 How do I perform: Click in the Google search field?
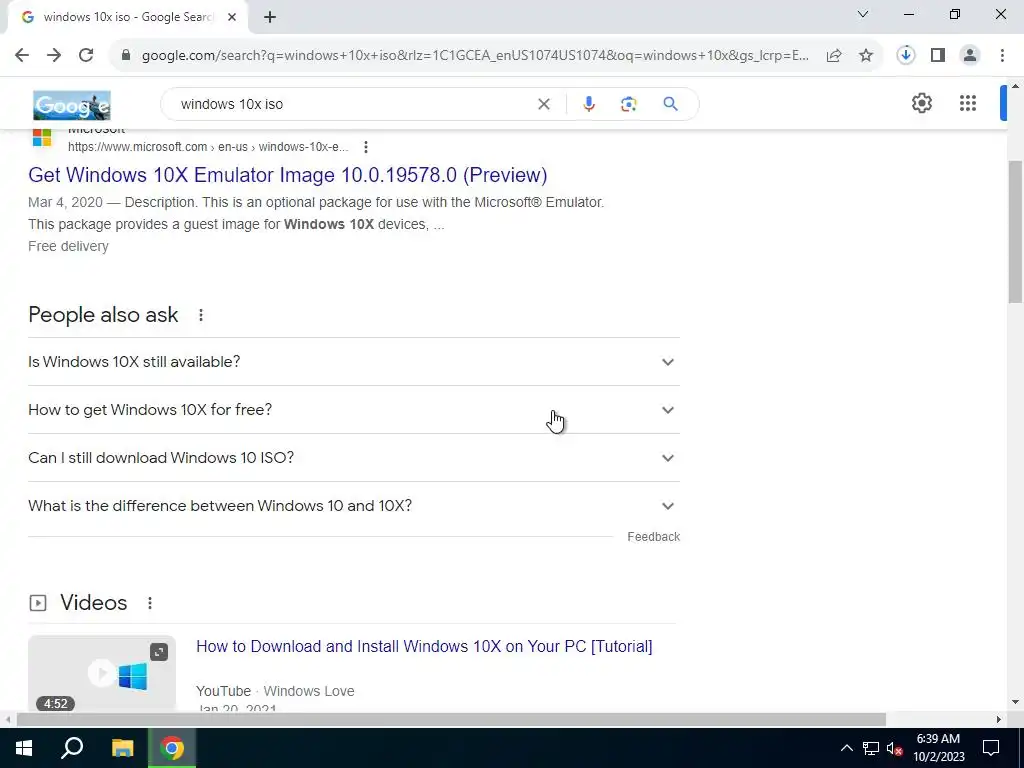[x=353, y=104]
